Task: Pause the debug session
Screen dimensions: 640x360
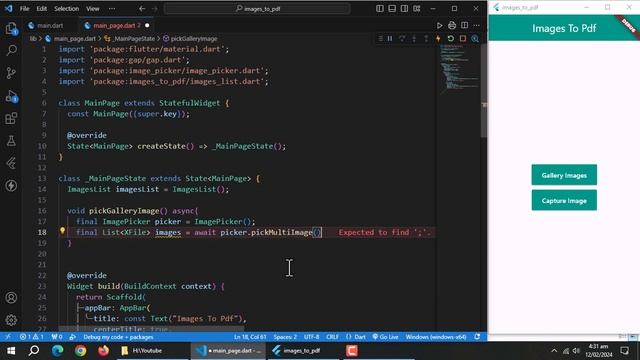Action: pyautogui.click(x=390, y=38)
